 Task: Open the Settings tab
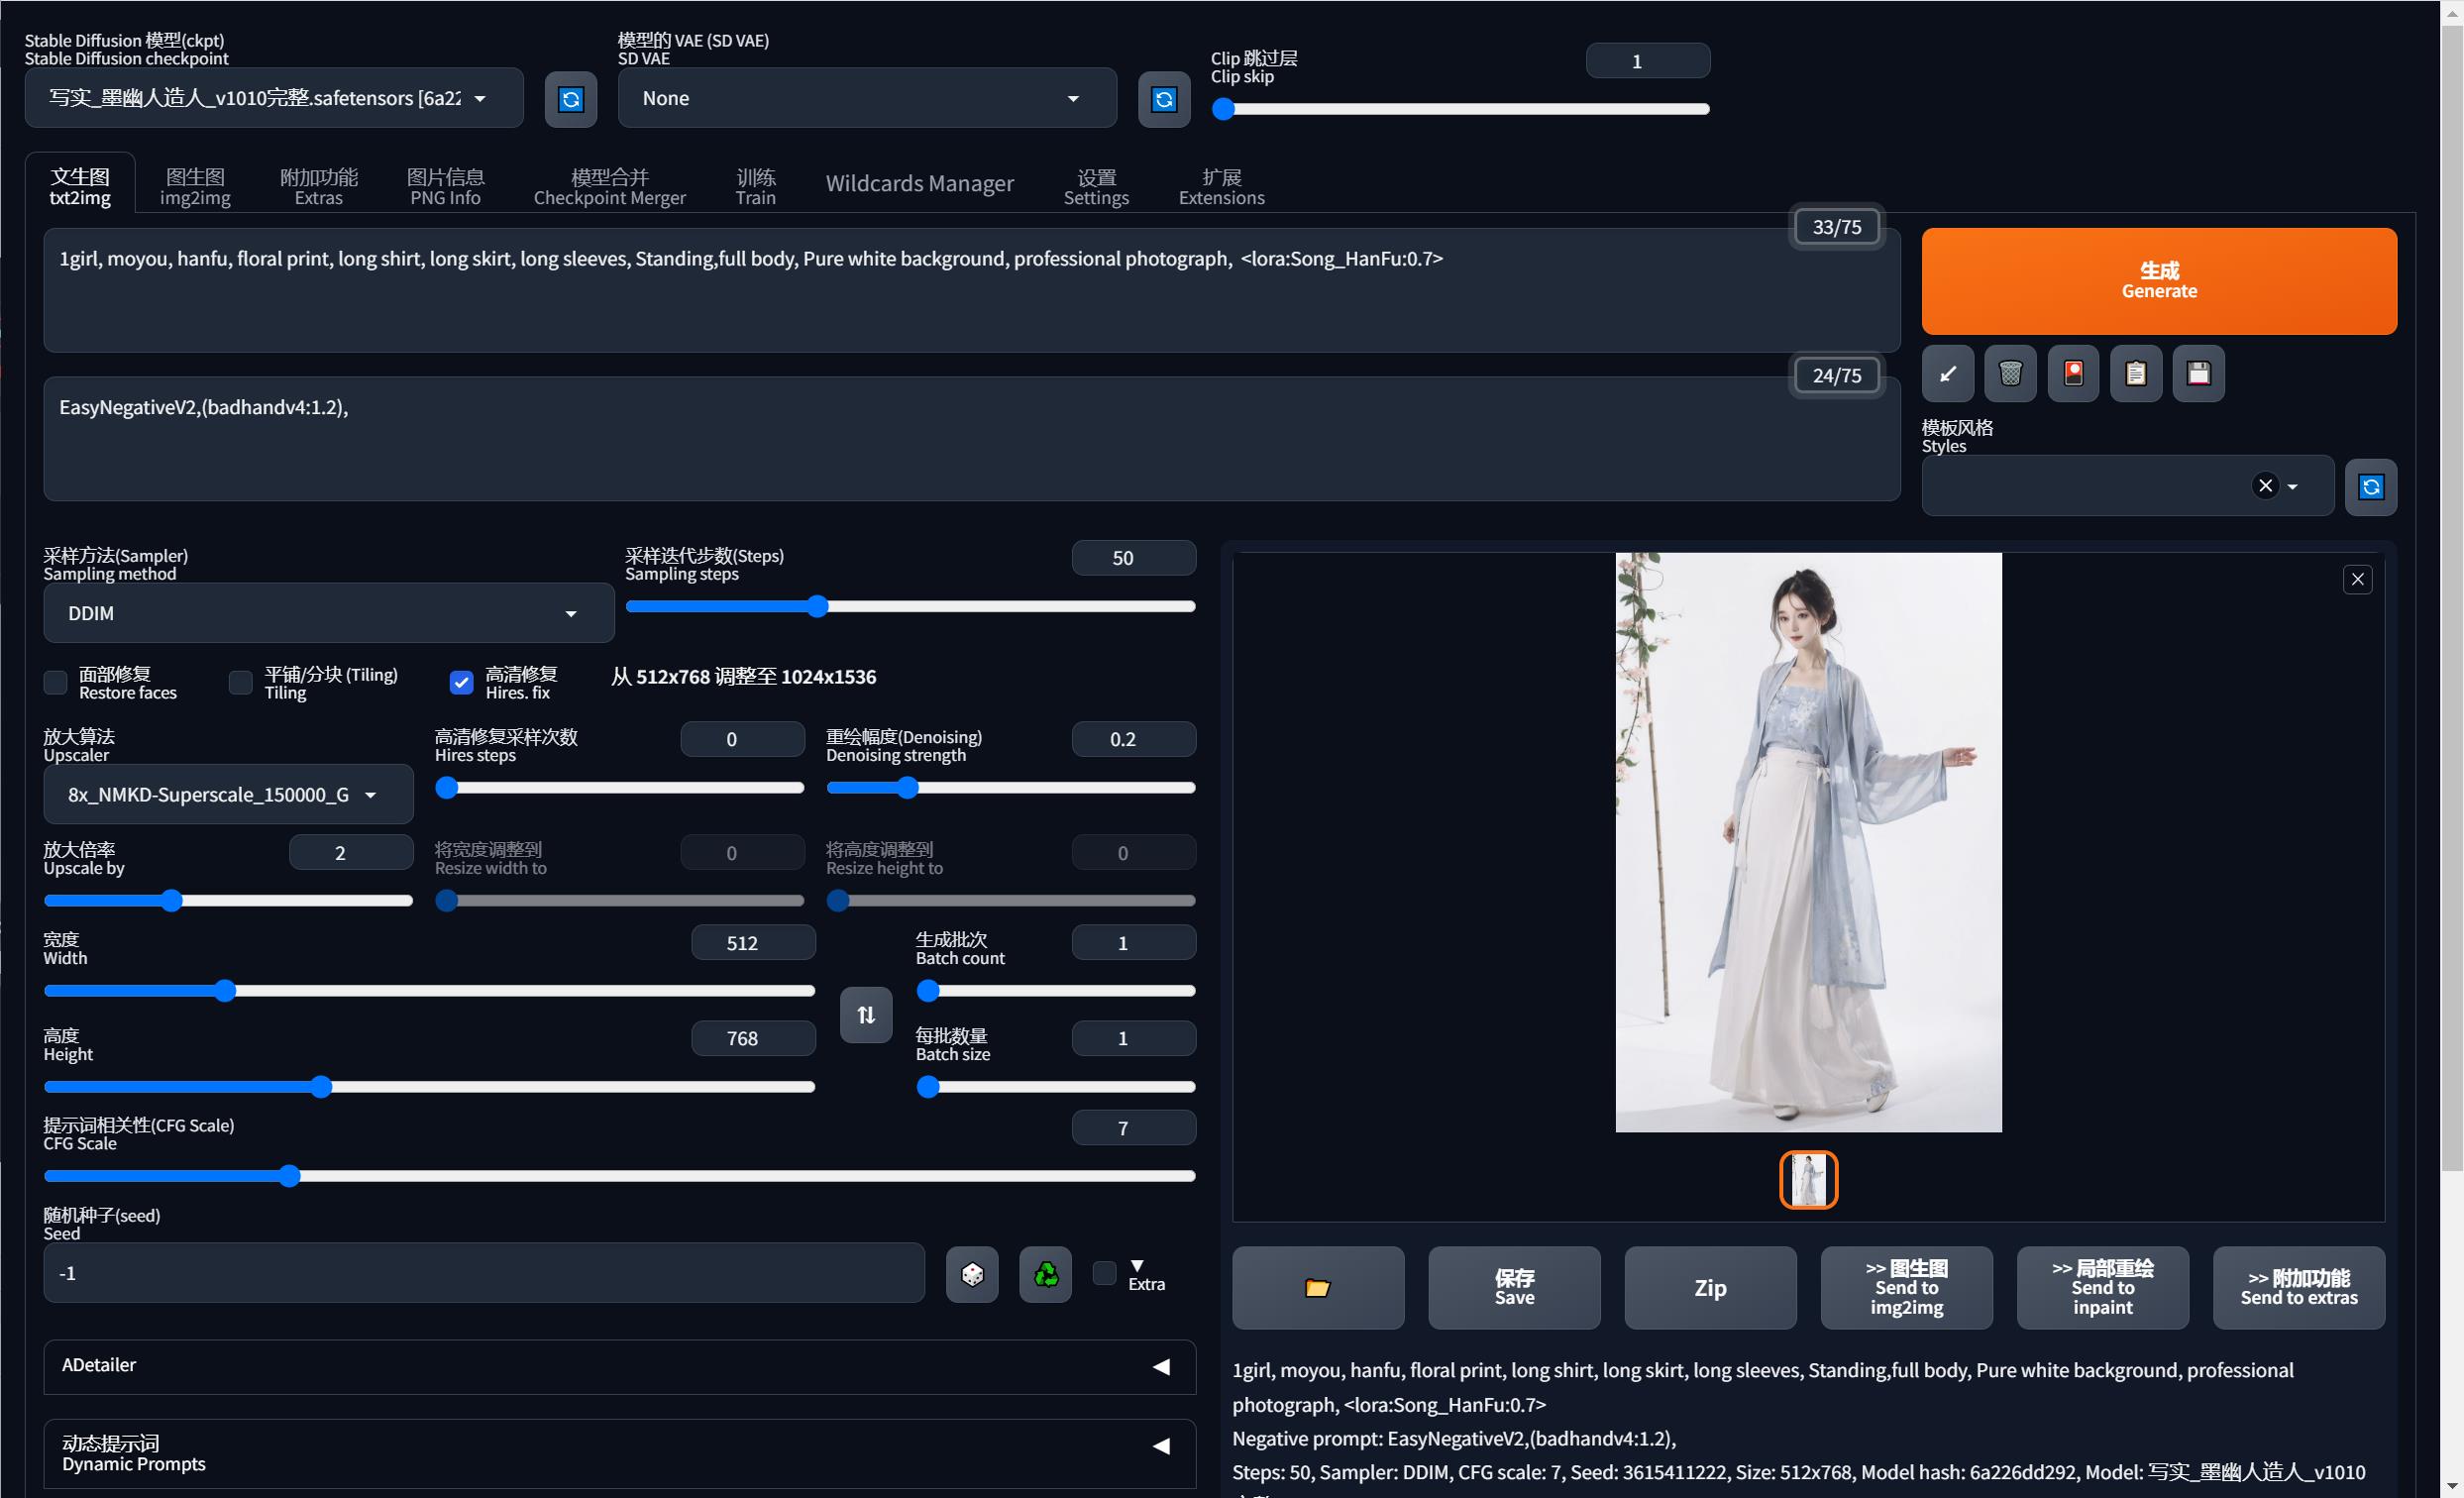1096,187
